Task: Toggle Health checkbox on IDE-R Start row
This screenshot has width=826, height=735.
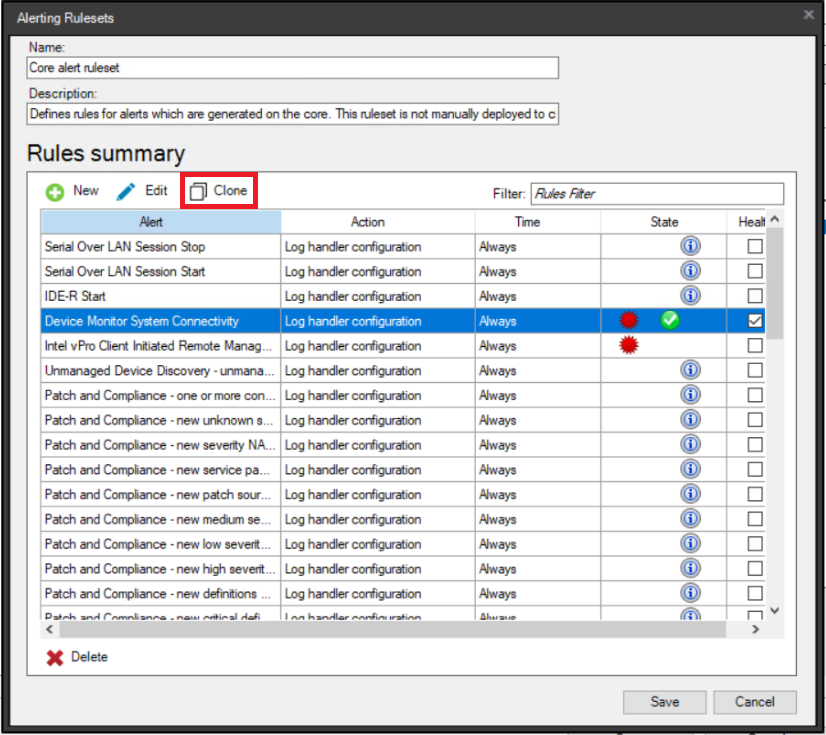Action: (x=756, y=296)
